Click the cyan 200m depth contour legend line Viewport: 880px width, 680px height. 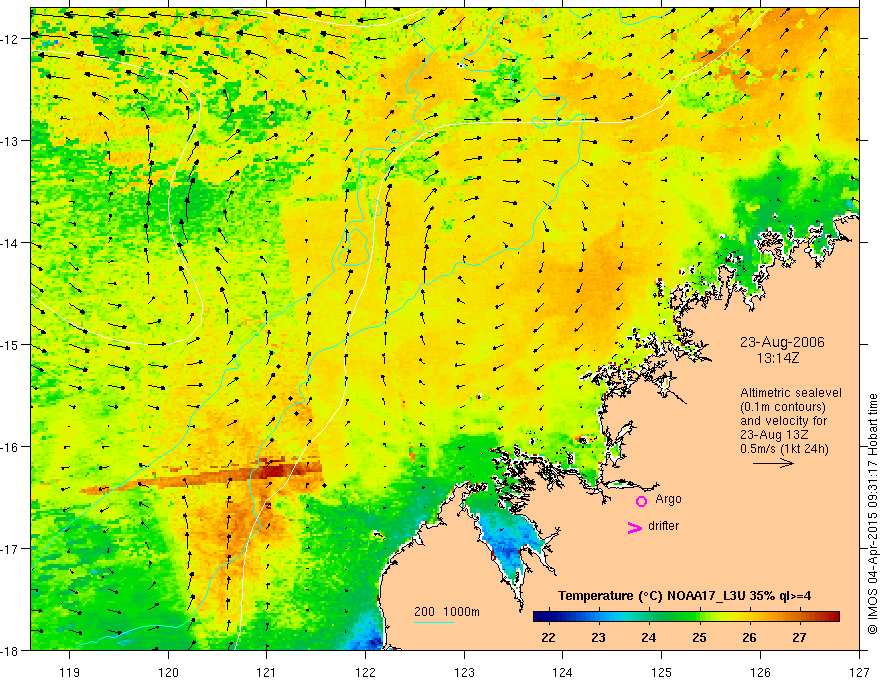pos(433,622)
